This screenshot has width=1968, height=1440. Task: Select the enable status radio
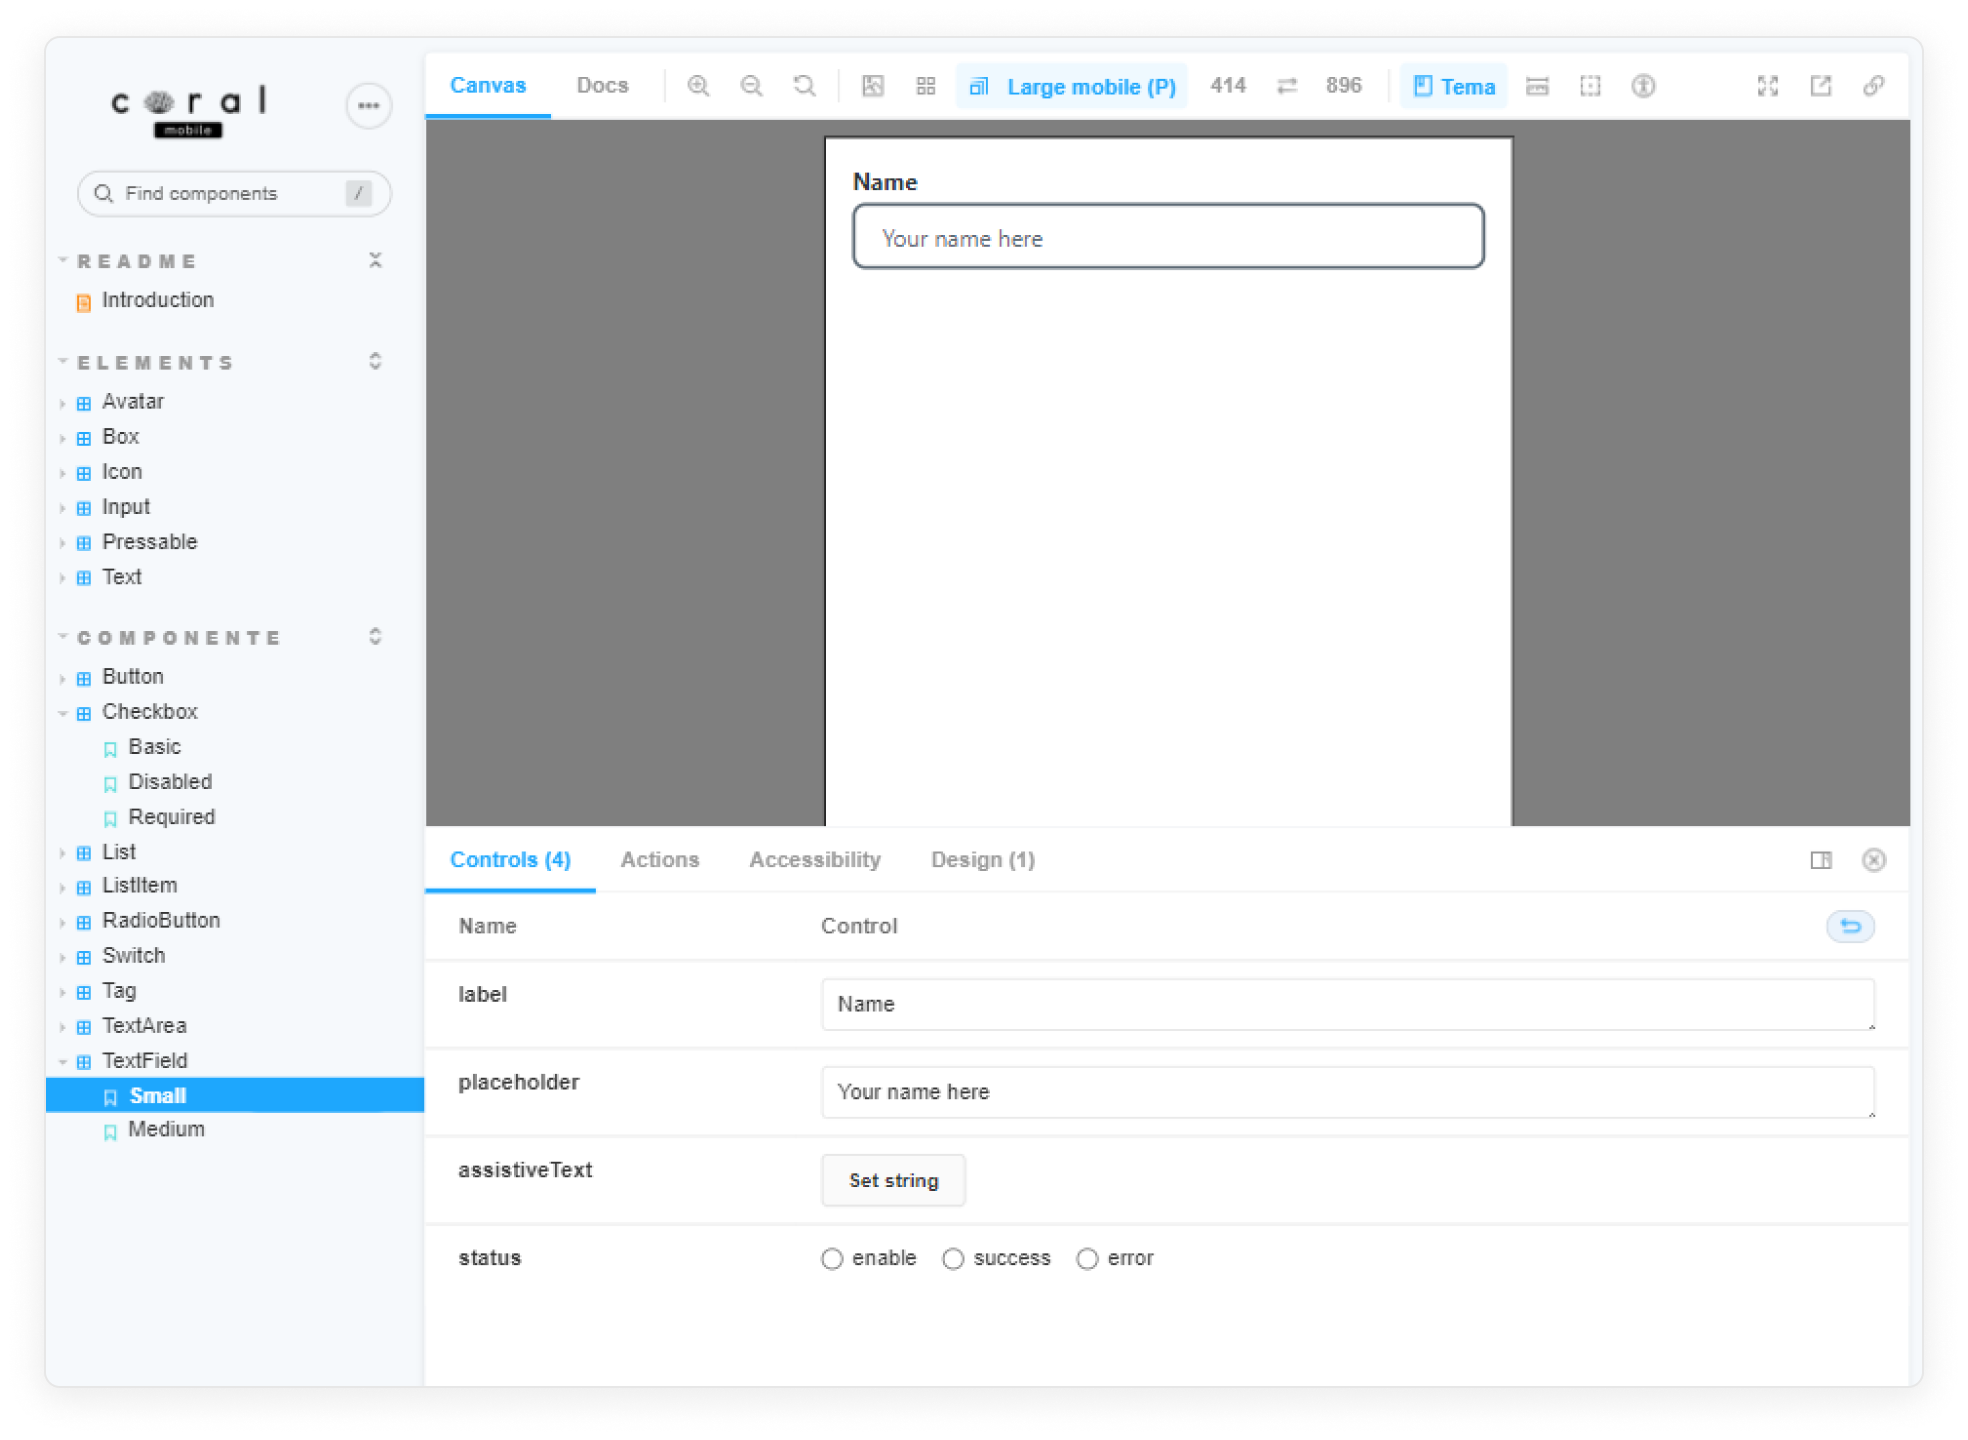[x=832, y=1258]
